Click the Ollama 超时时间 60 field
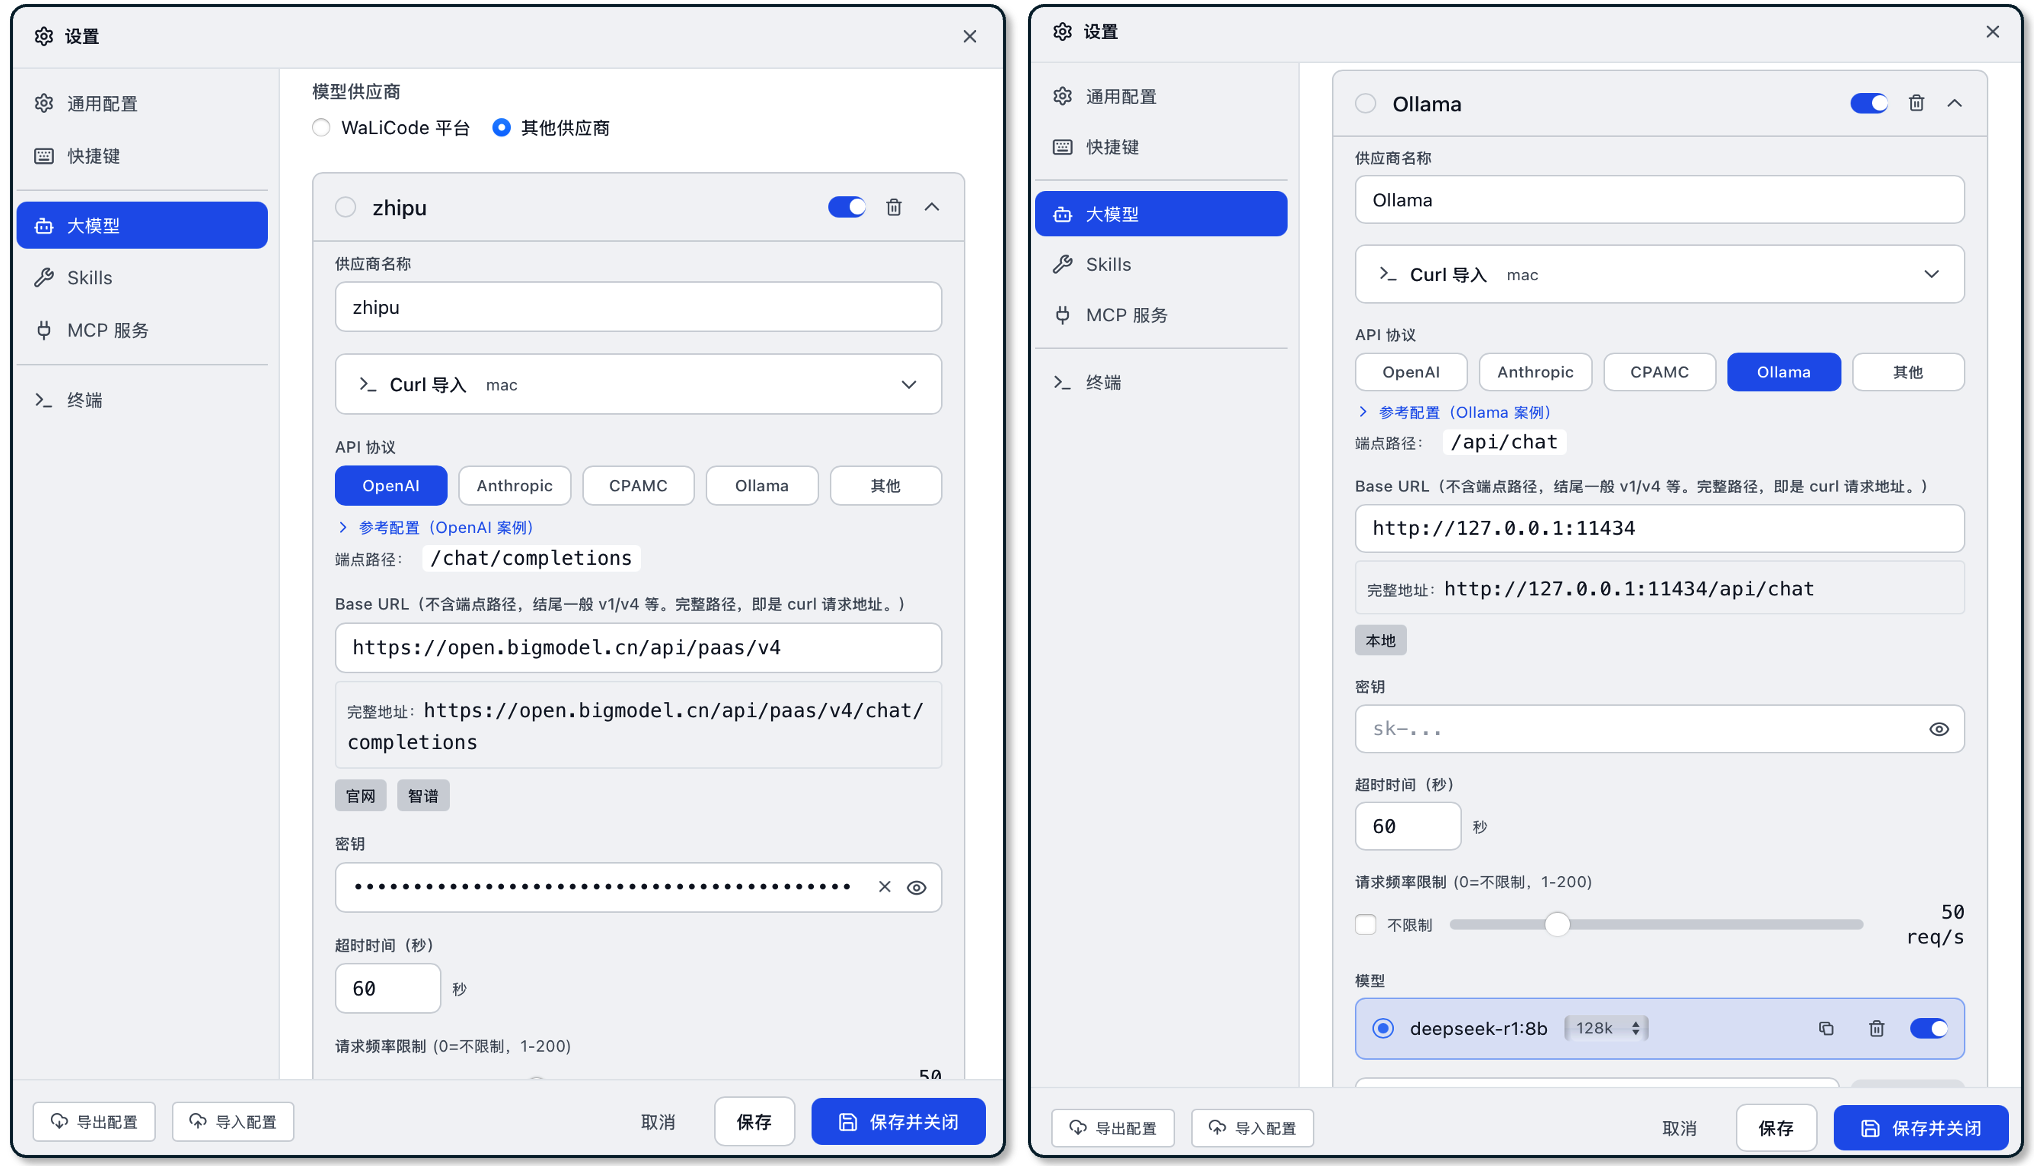This screenshot has height=1166, width=2034. pos(1407,826)
